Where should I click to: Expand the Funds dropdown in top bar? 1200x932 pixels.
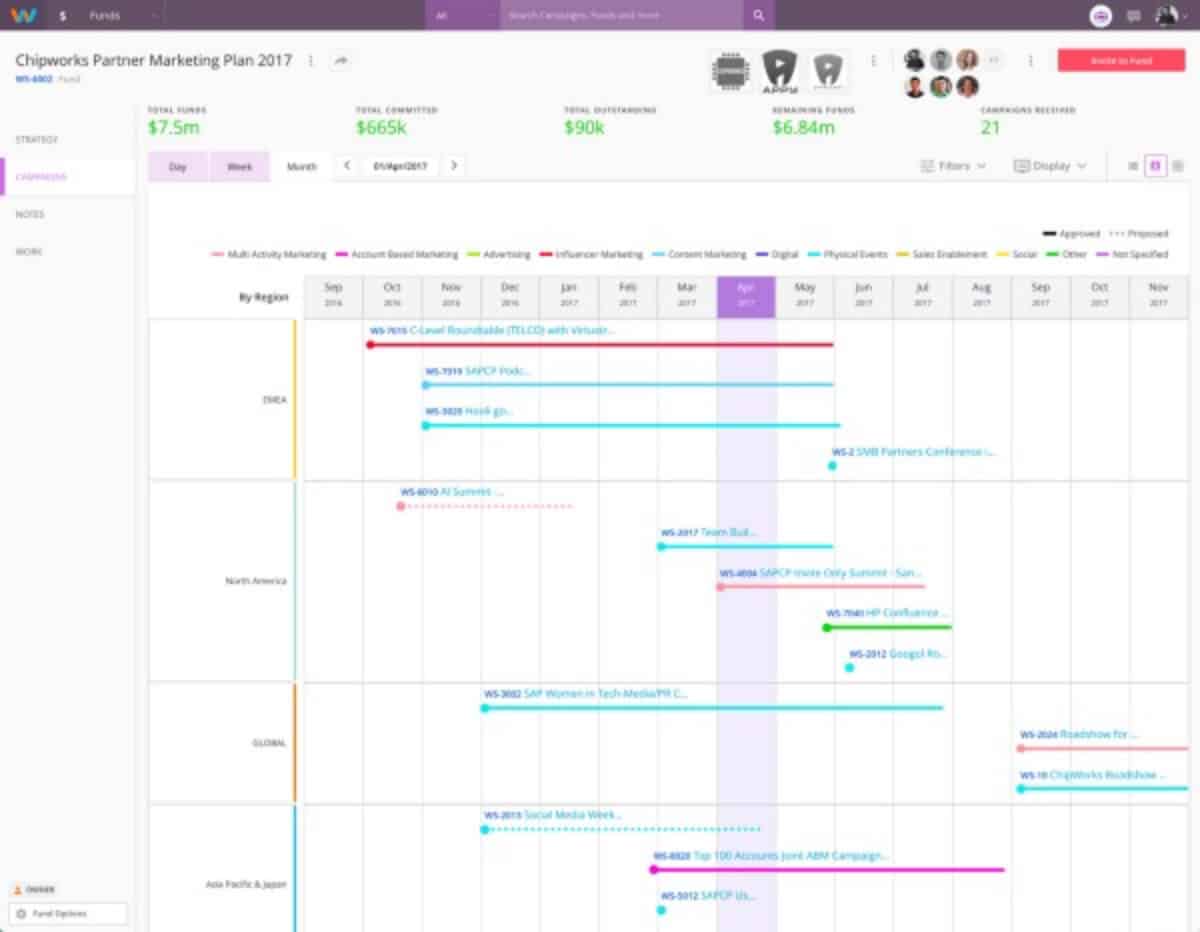point(122,16)
